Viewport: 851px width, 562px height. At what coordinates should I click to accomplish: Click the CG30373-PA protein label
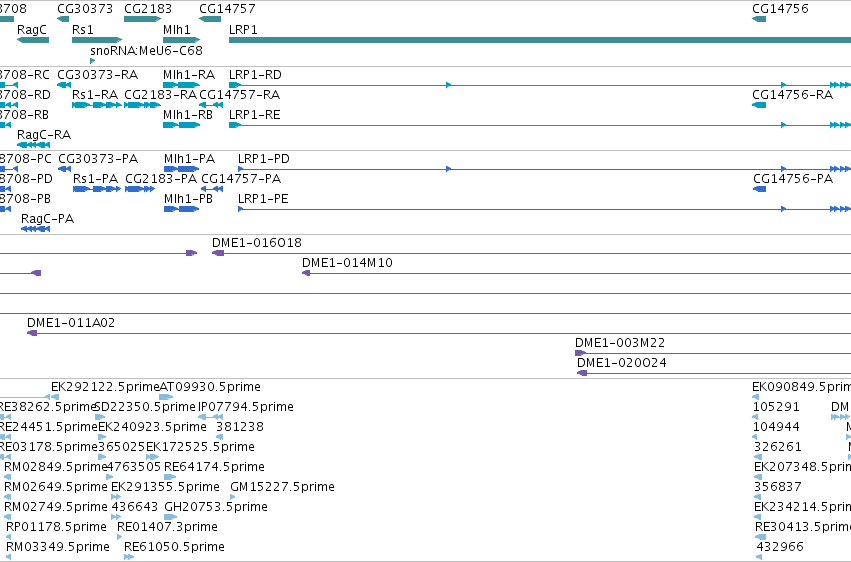98,158
